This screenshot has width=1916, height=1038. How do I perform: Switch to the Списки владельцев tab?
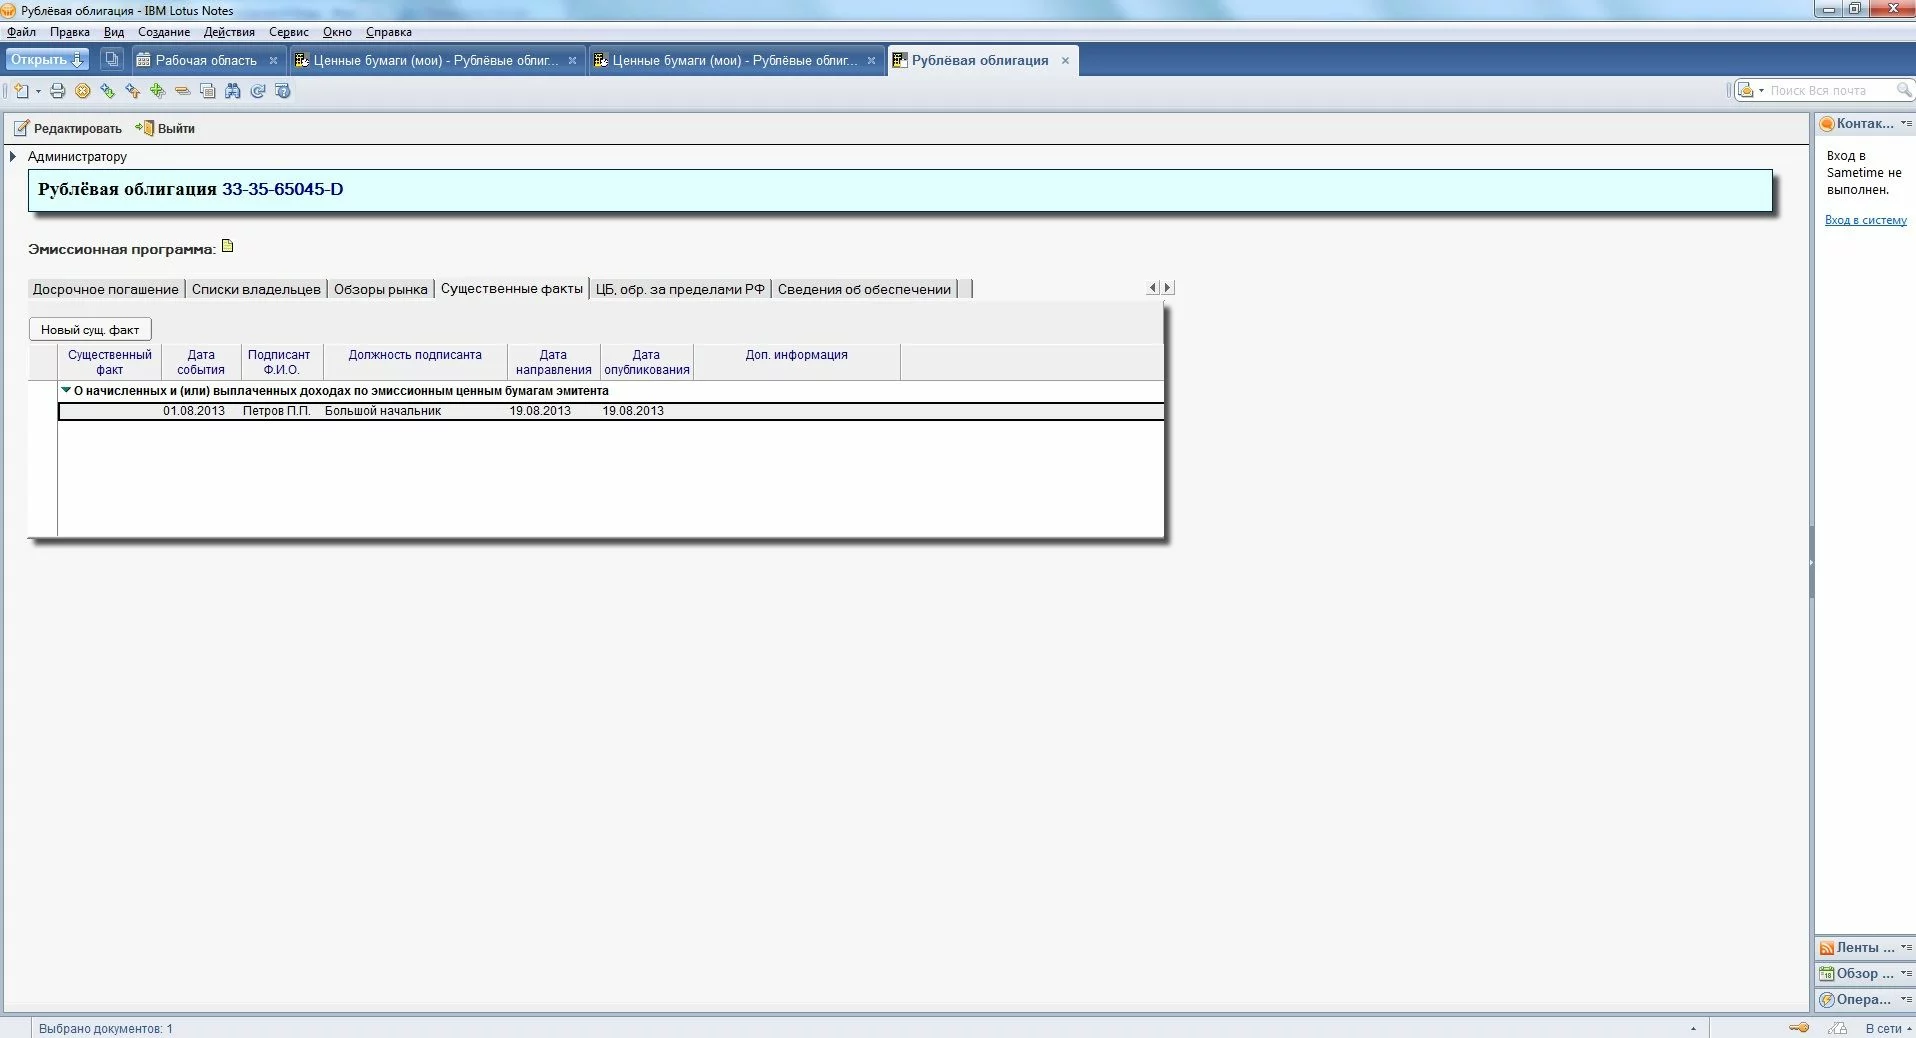click(x=256, y=289)
